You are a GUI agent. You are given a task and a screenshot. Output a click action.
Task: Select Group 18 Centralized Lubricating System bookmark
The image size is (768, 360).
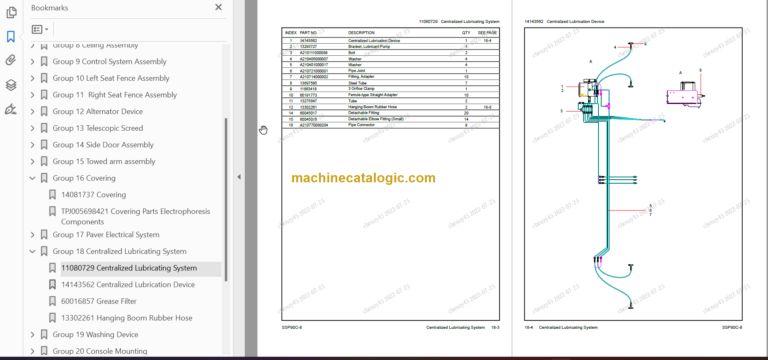(x=119, y=251)
